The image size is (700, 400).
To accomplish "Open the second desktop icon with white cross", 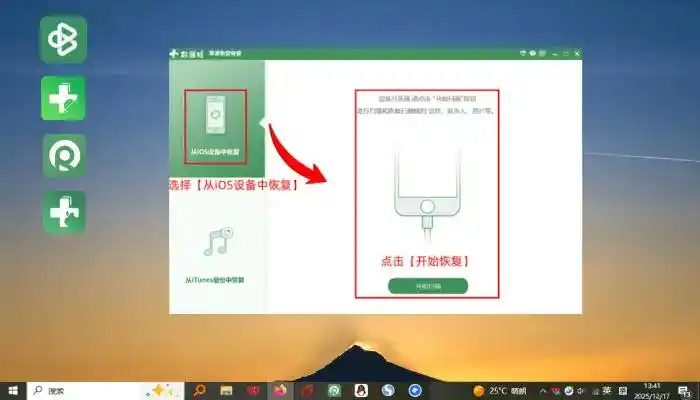I will click(63, 98).
